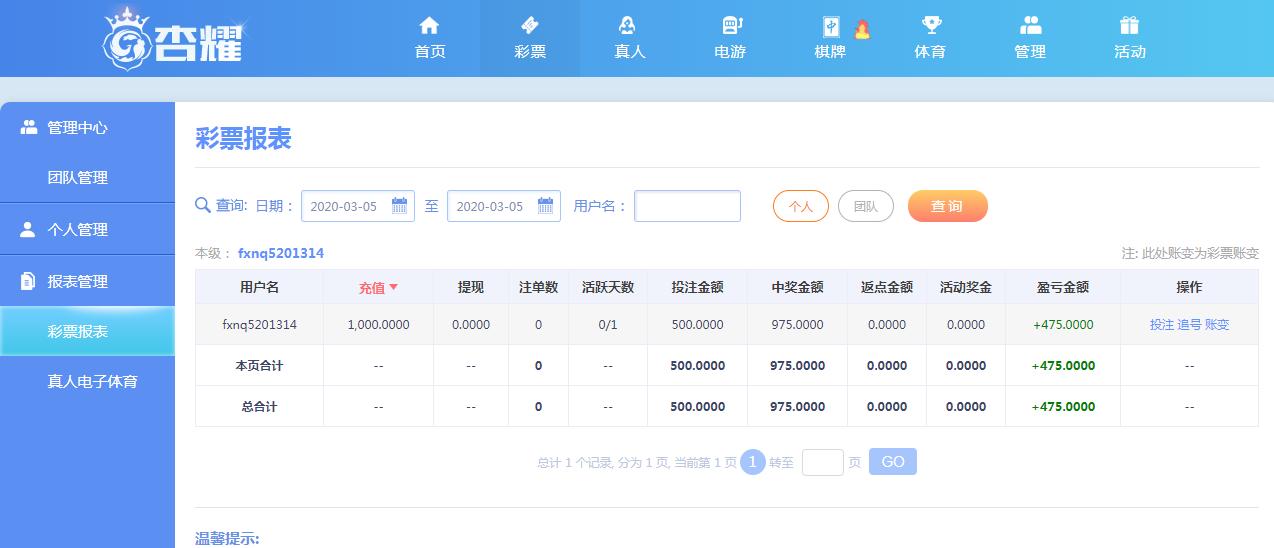Open the 彩票 lottery ticket icon
The image size is (1274, 548).
530,27
